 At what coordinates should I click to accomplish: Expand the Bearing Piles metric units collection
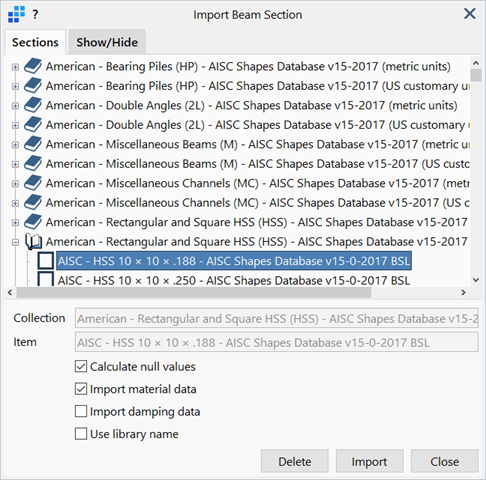point(15,67)
